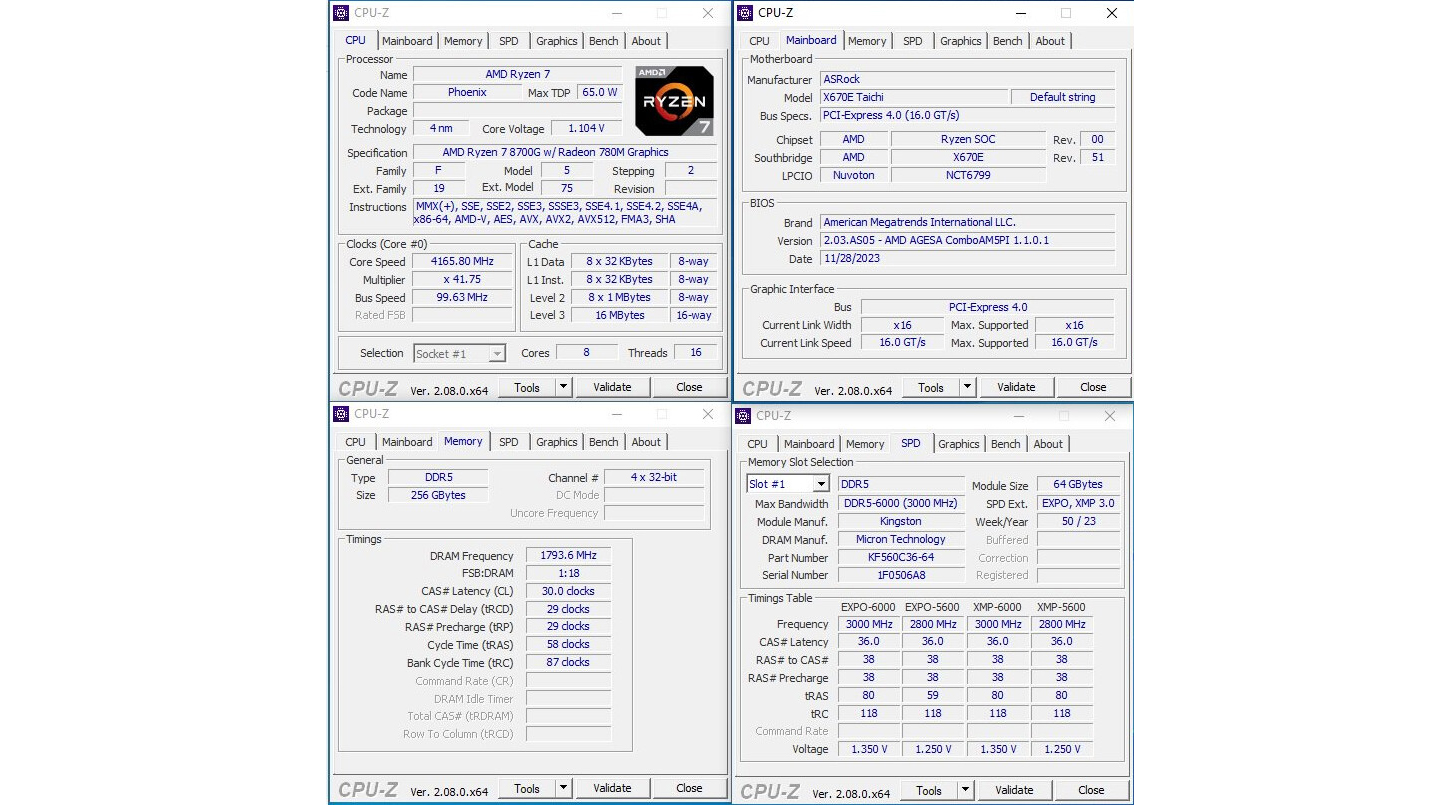
Task: Click the Part Number field KF560C36-64
Action: point(901,557)
